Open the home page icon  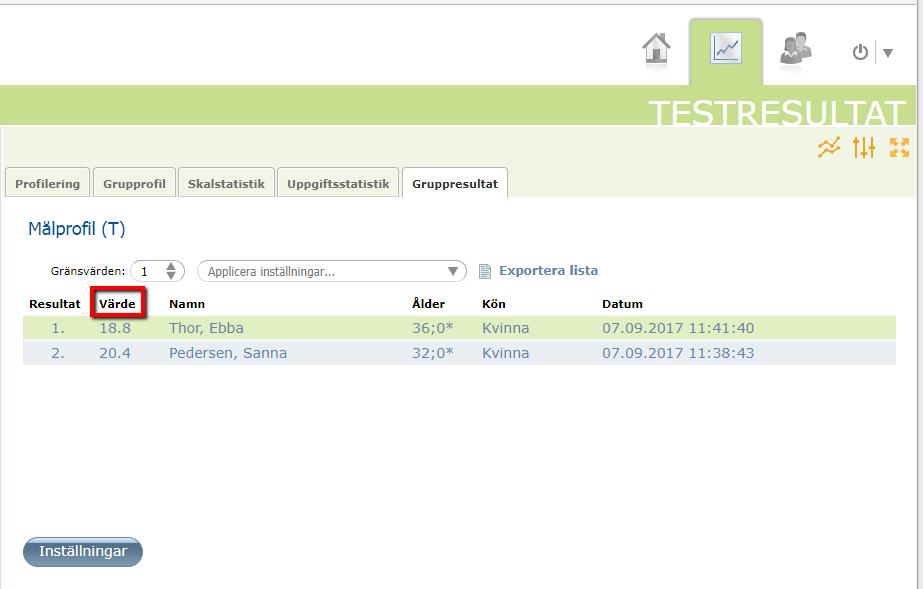[x=656, y=48]
